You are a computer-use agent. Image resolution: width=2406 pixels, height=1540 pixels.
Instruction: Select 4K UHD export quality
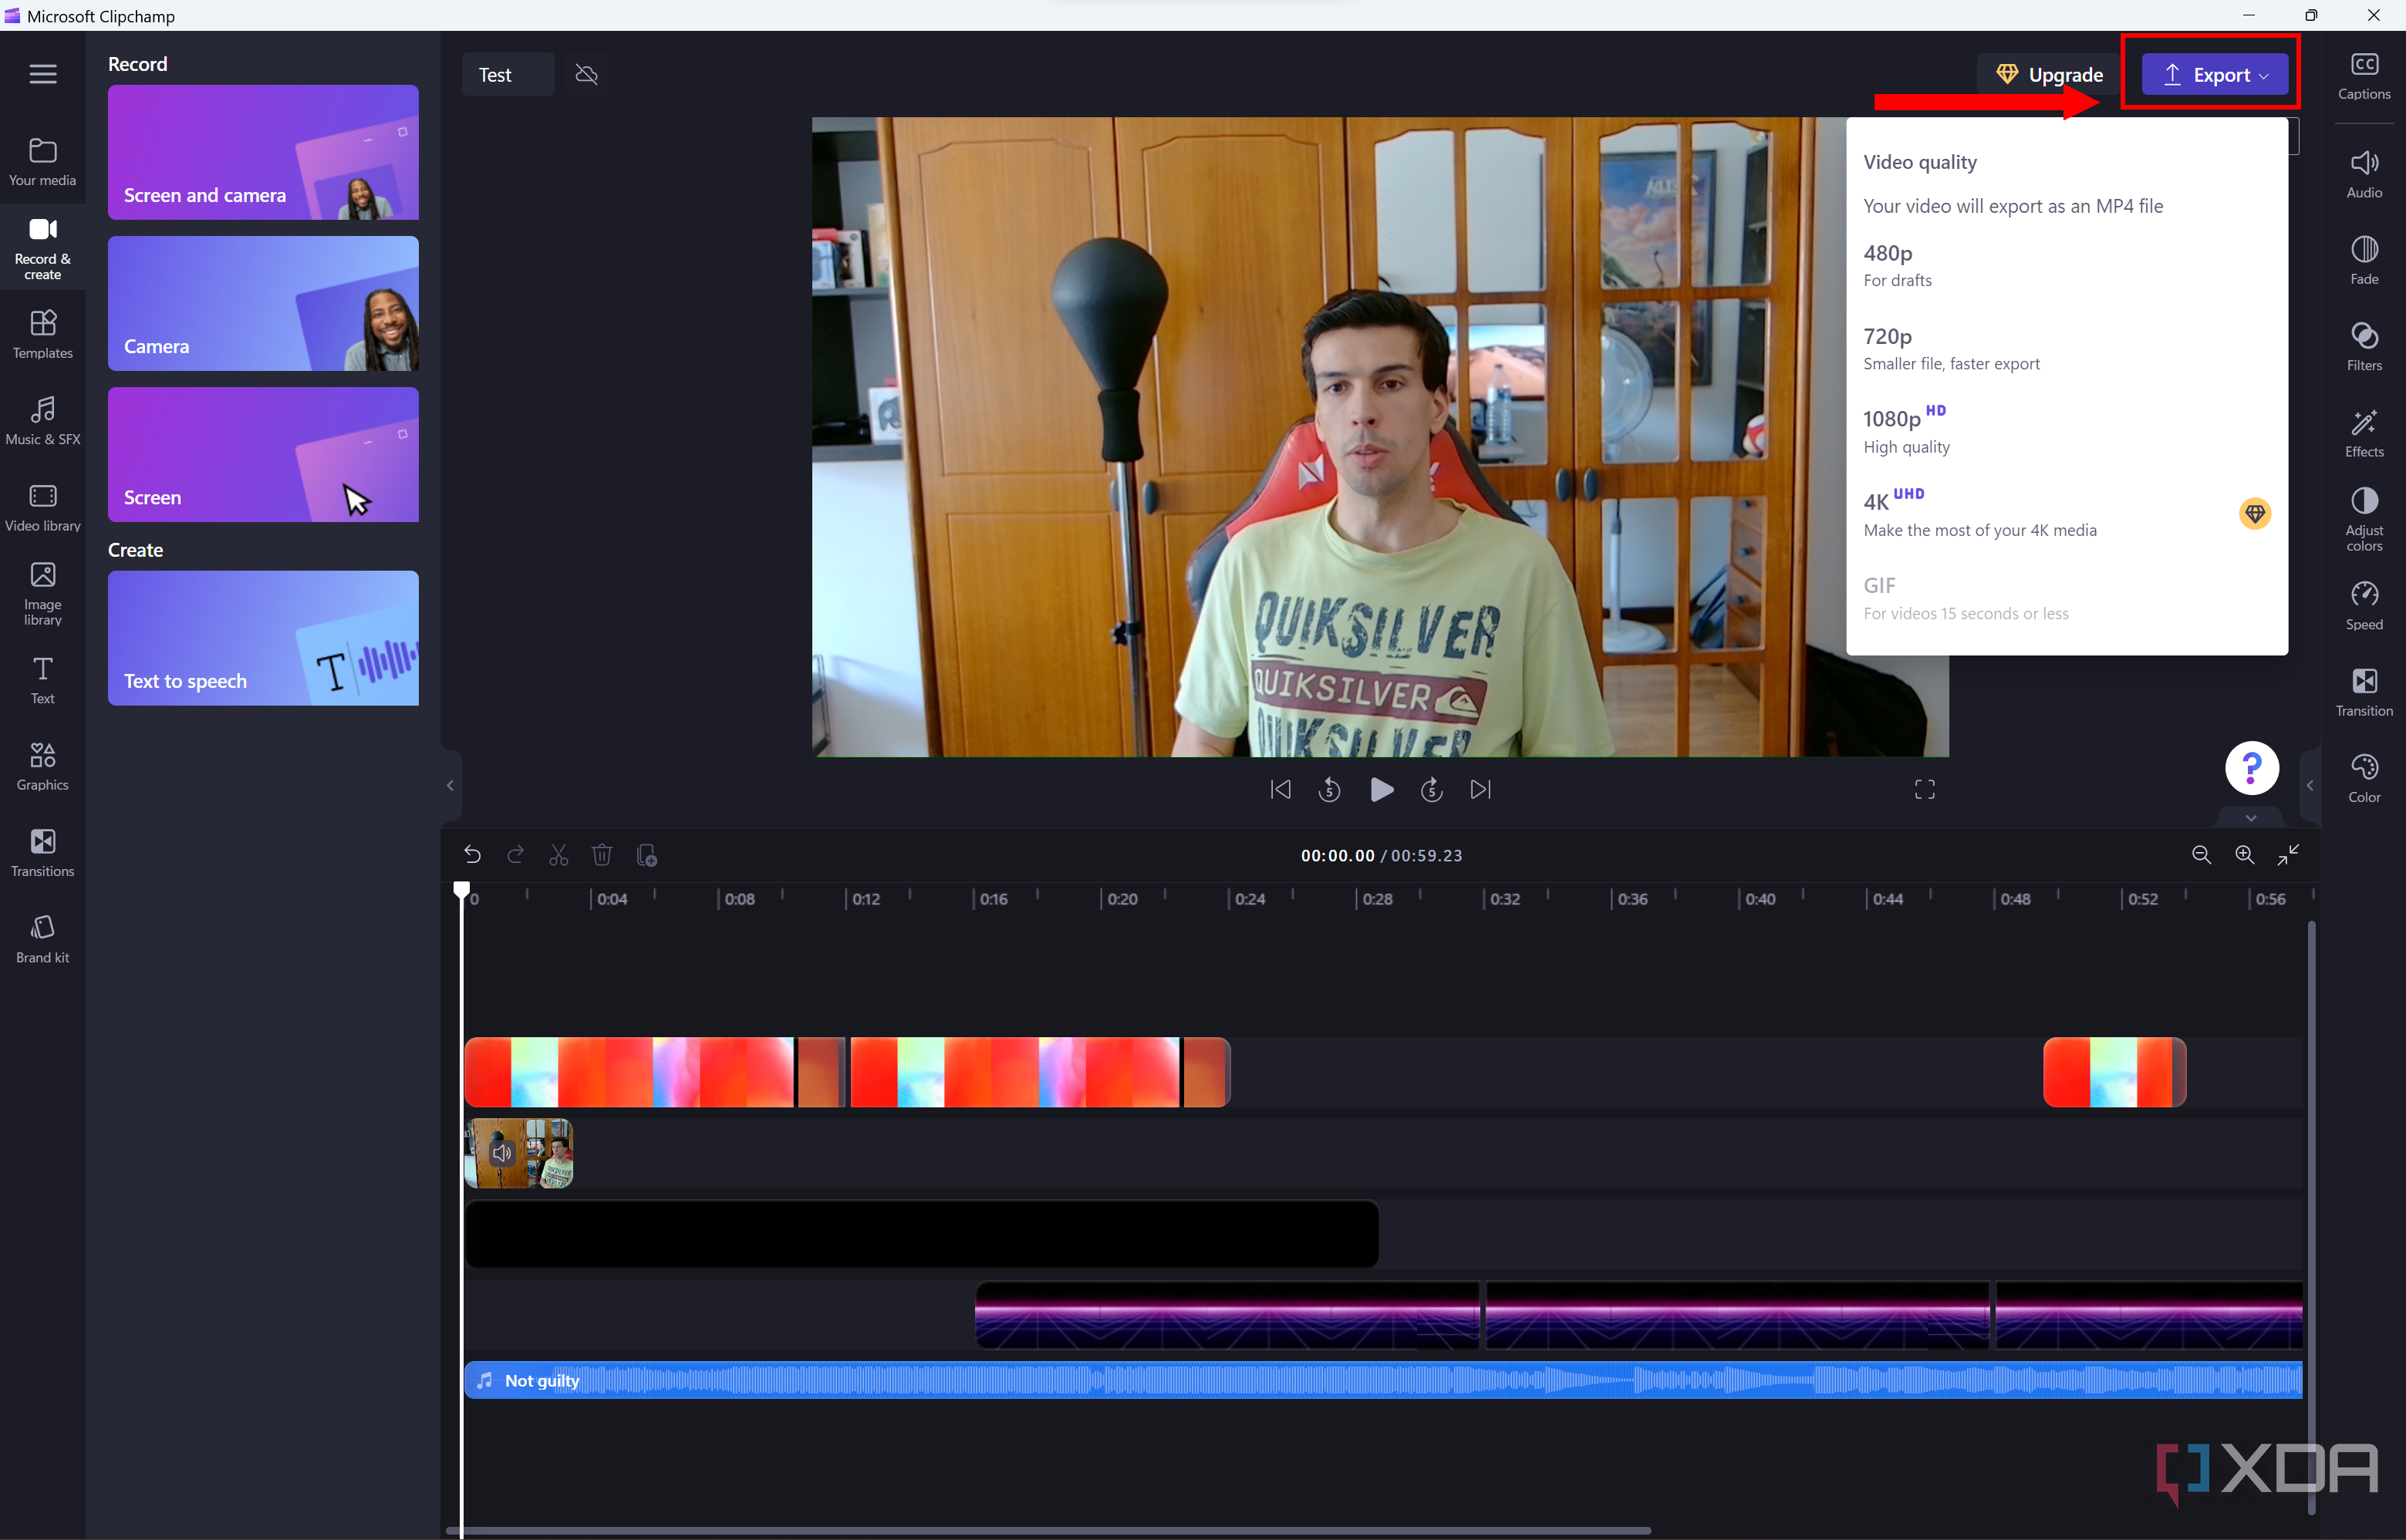2066,514
